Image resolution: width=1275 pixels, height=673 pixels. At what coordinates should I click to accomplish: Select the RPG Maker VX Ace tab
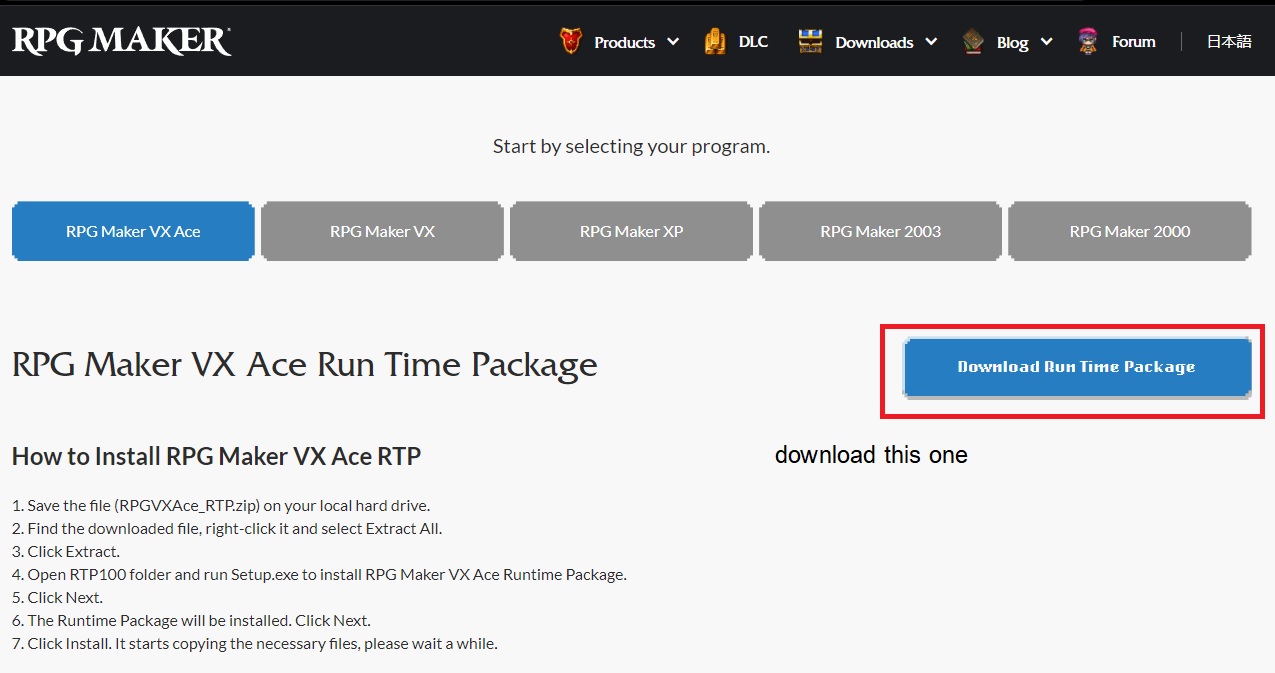(133, 231)
